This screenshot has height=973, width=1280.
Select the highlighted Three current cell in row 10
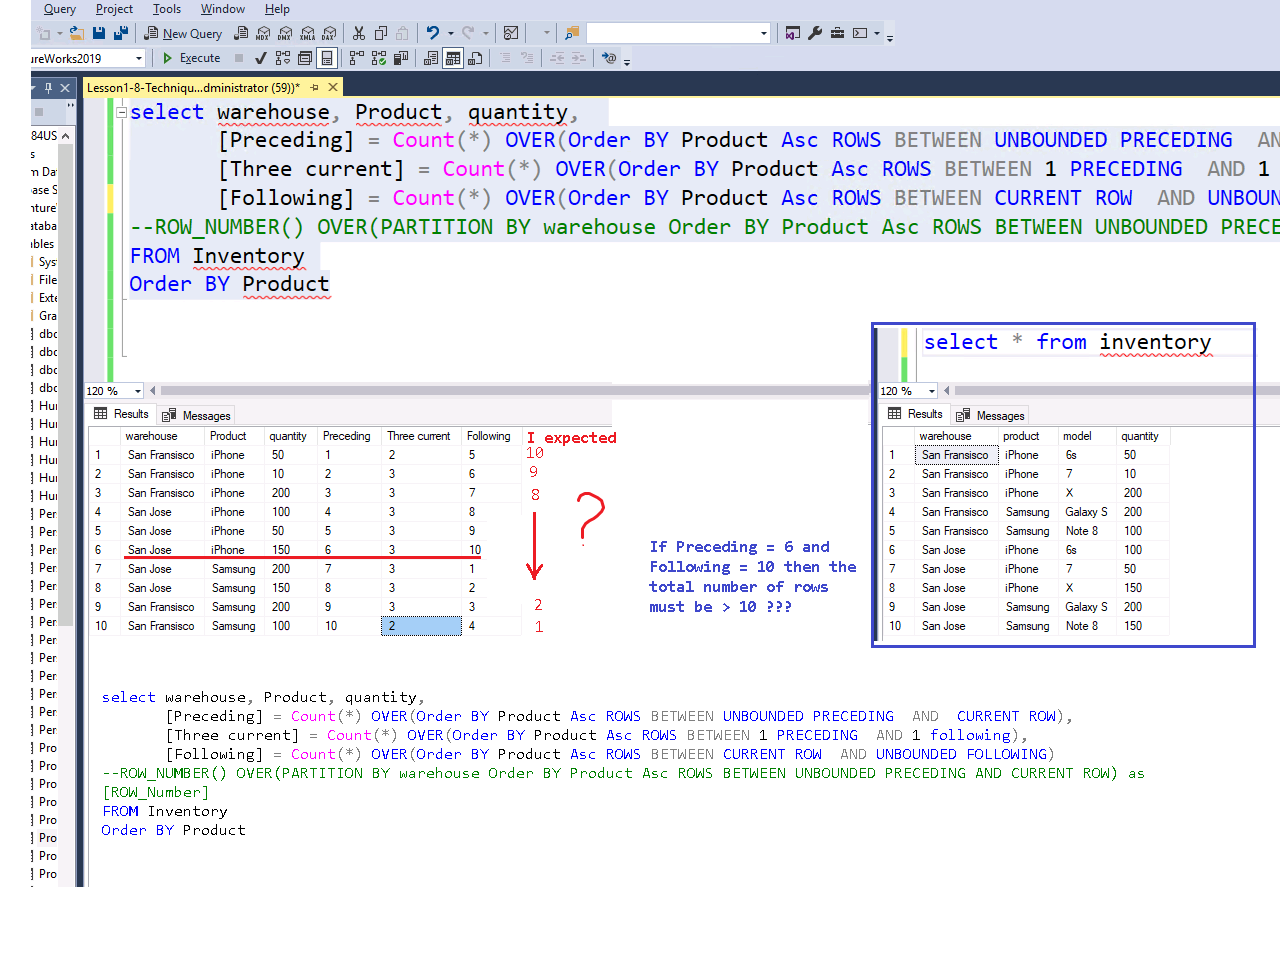pos(421,626)
